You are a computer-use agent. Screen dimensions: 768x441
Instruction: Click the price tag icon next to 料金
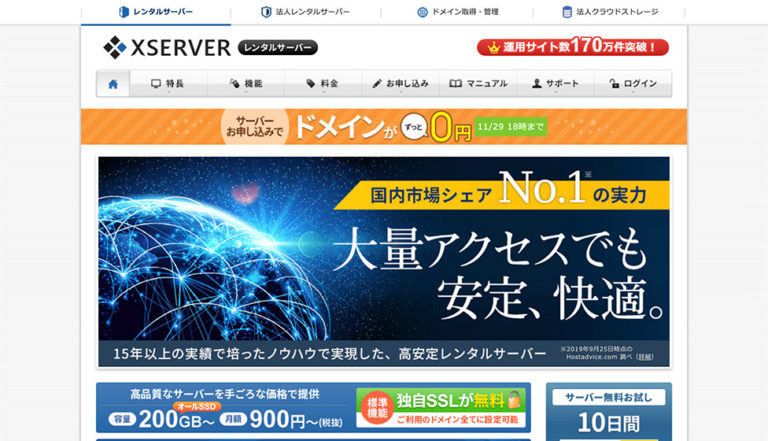click(311, 83)
